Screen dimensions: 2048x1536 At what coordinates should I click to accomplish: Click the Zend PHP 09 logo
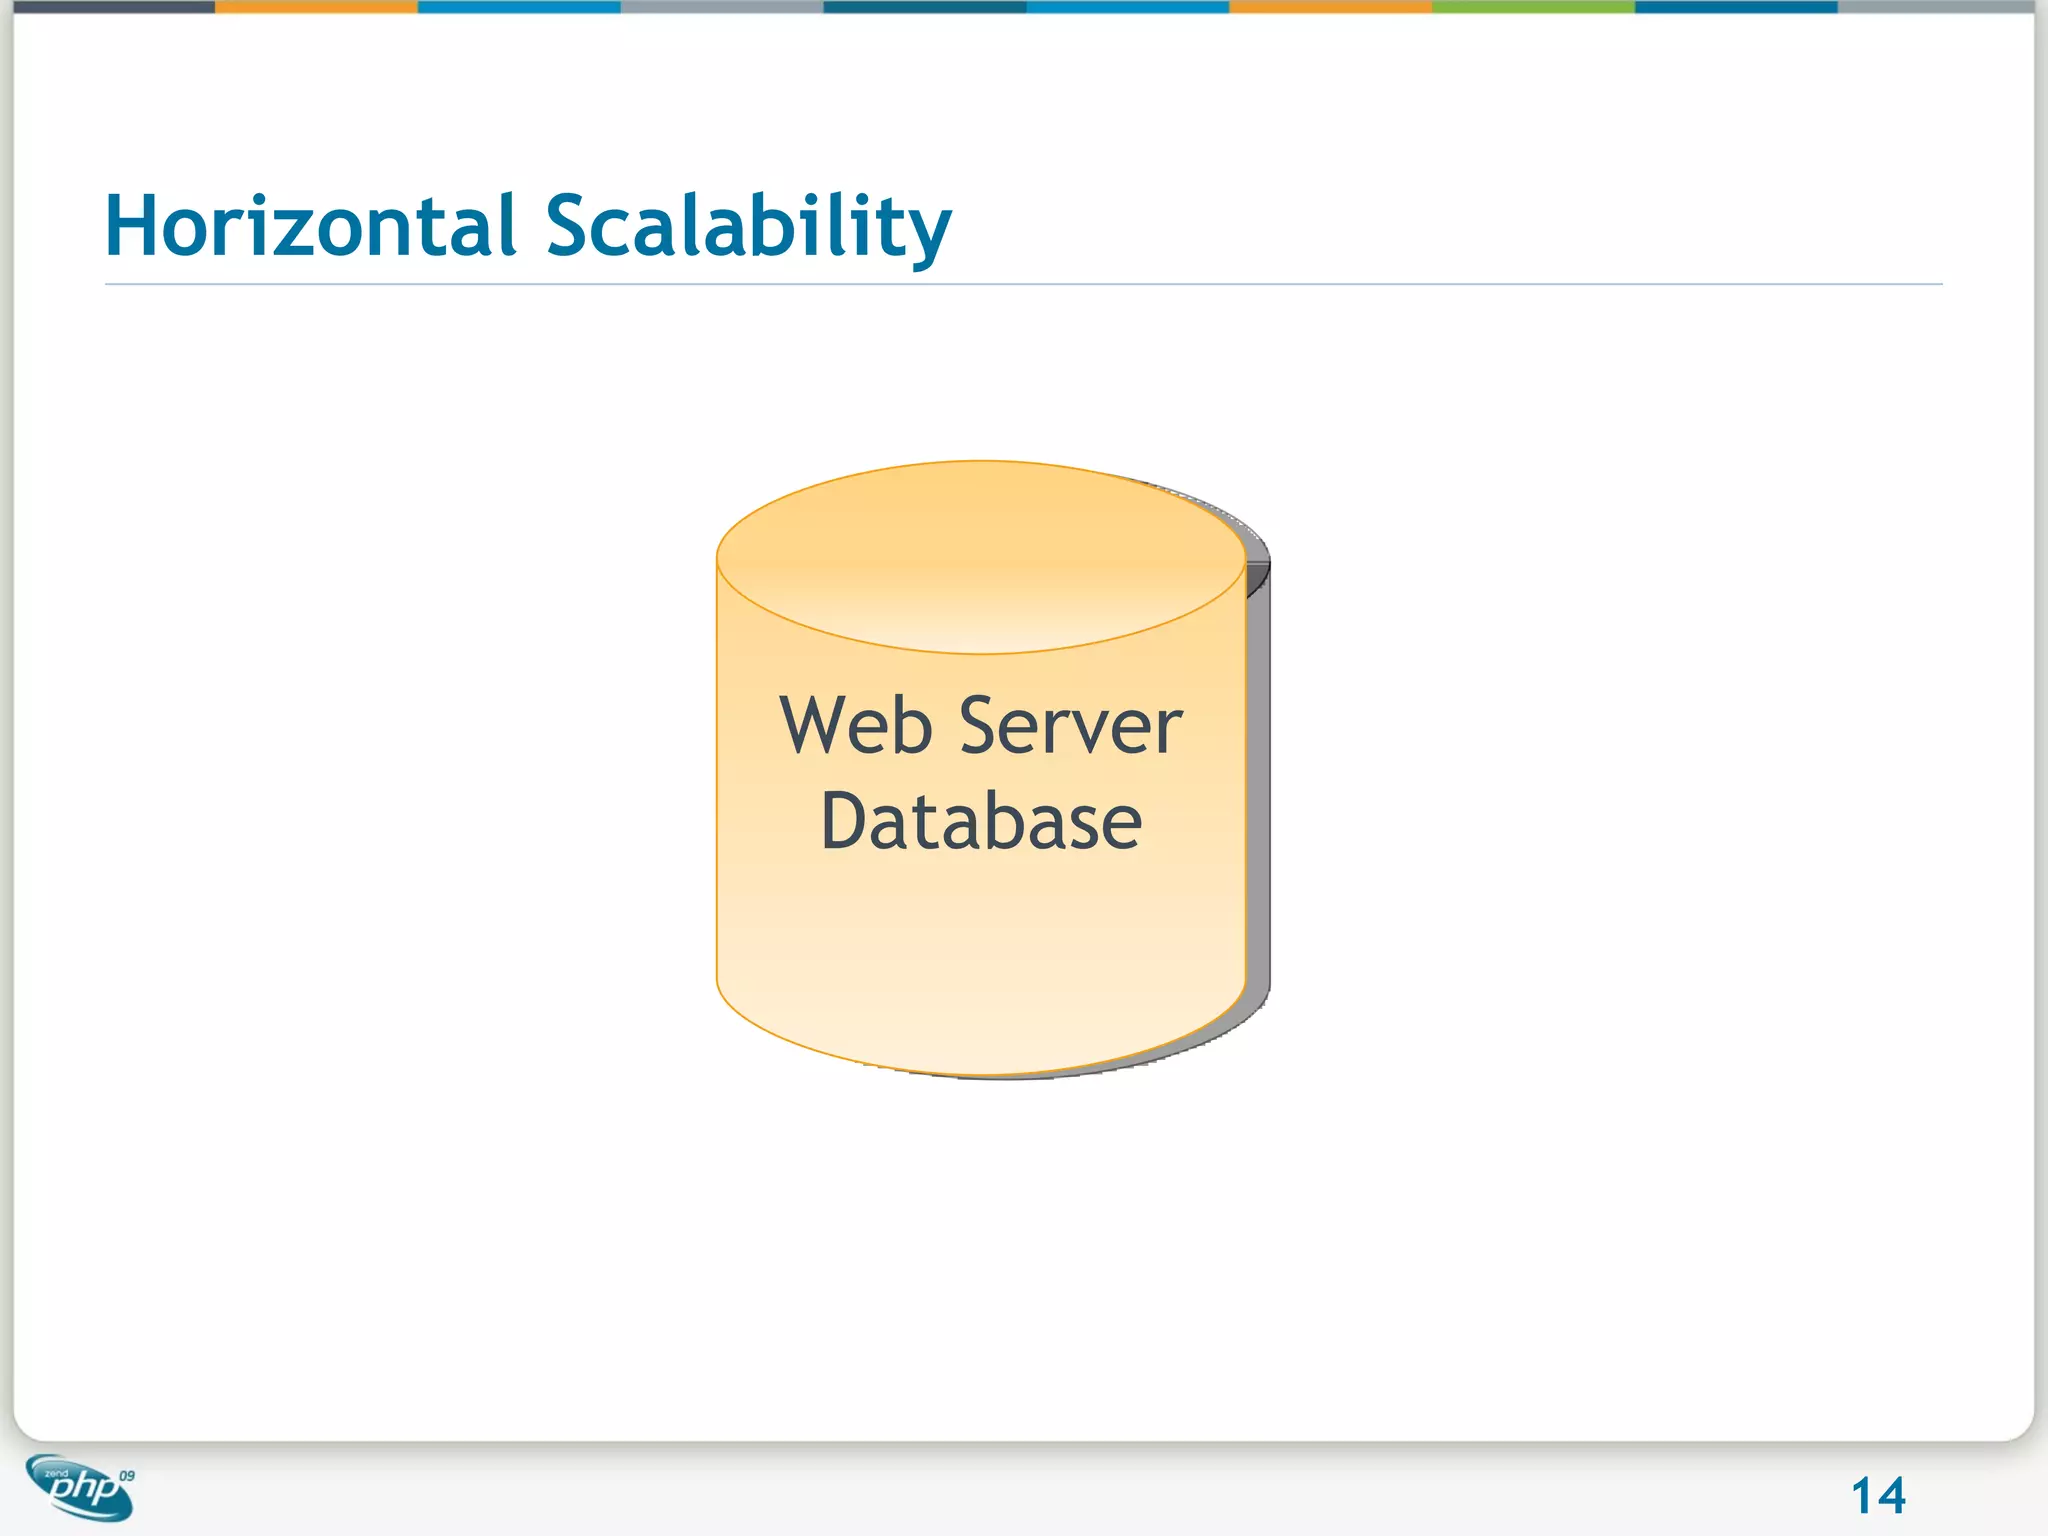(80, 1487)
